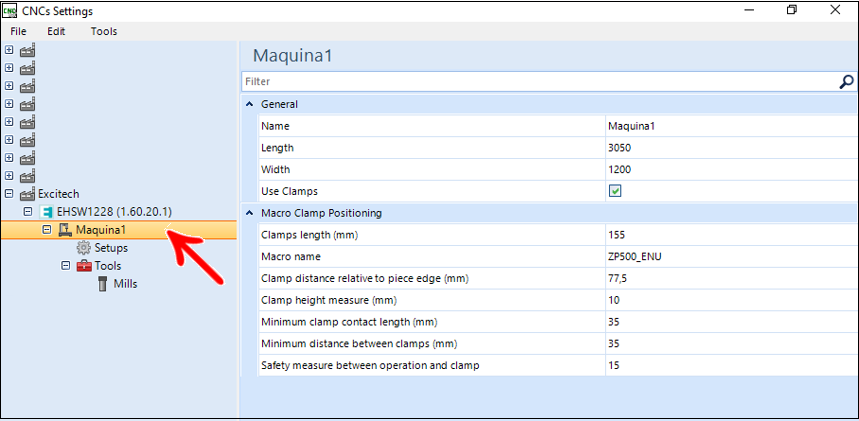Select EHSW1228 (1.60.20.1) in the tree
Image resolution: width=859 pixels, height=421 pixels.
pyautogui.click(x=114, y=212)
